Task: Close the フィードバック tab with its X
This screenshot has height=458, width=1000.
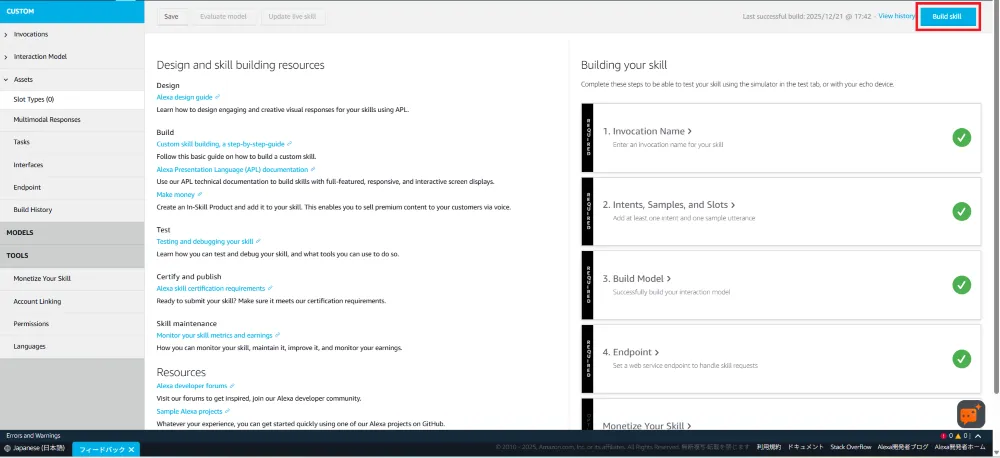Action: [x=131, y=449]
